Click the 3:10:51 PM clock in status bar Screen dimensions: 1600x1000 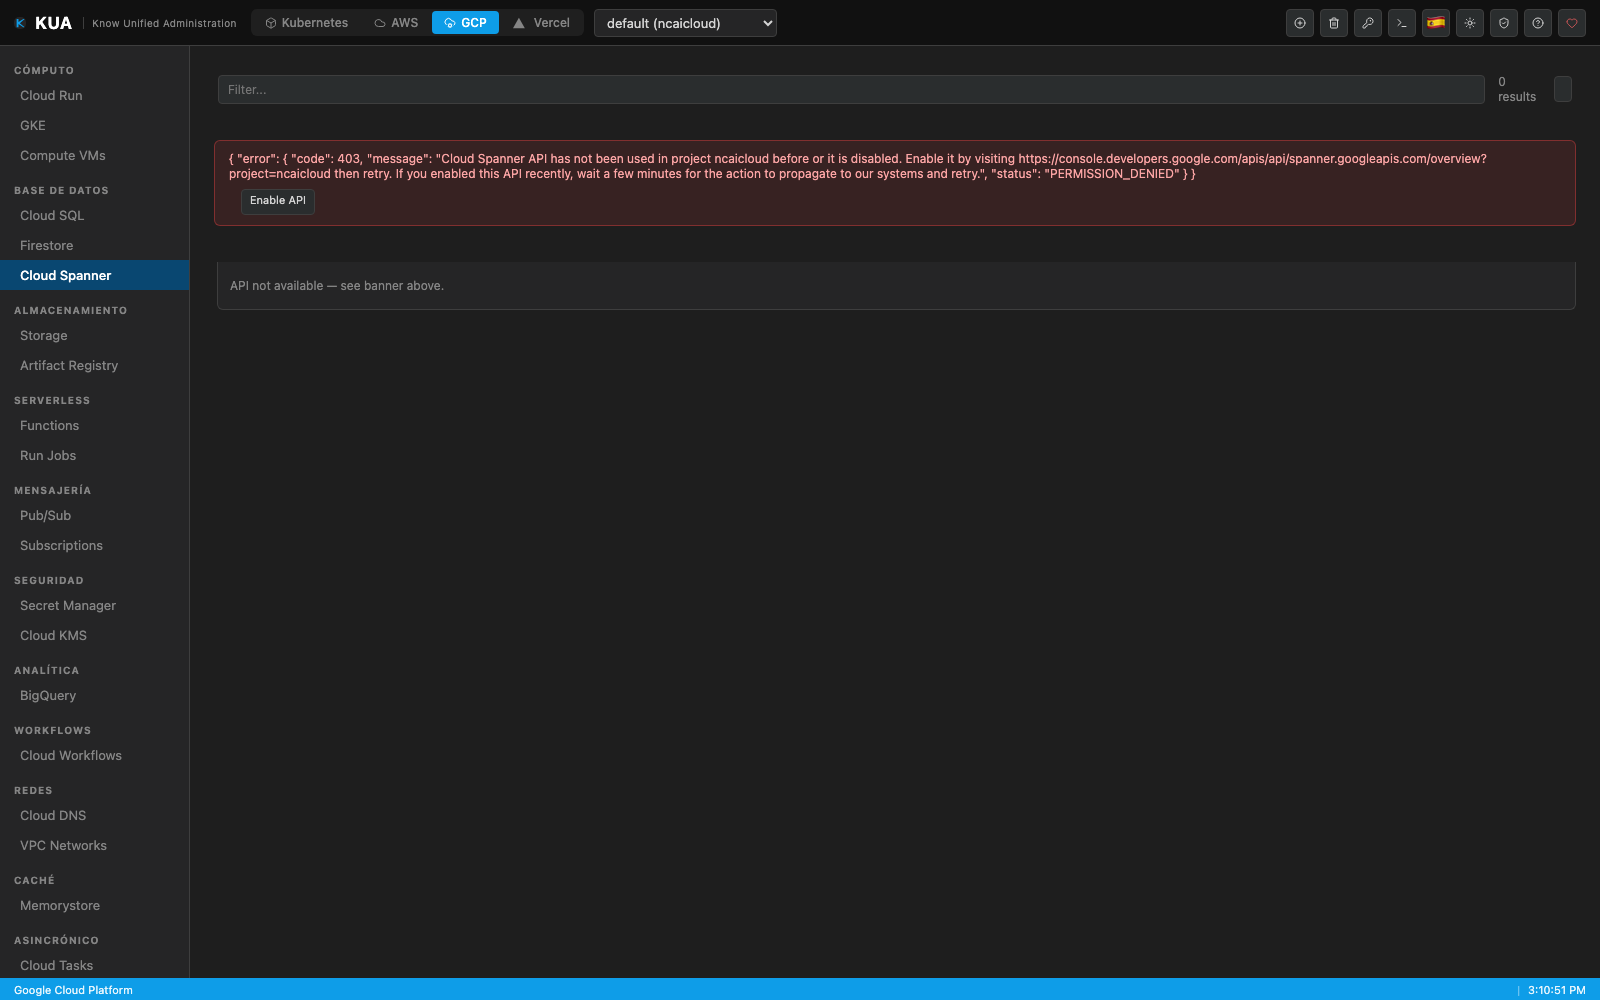[x=1557, y=990]
